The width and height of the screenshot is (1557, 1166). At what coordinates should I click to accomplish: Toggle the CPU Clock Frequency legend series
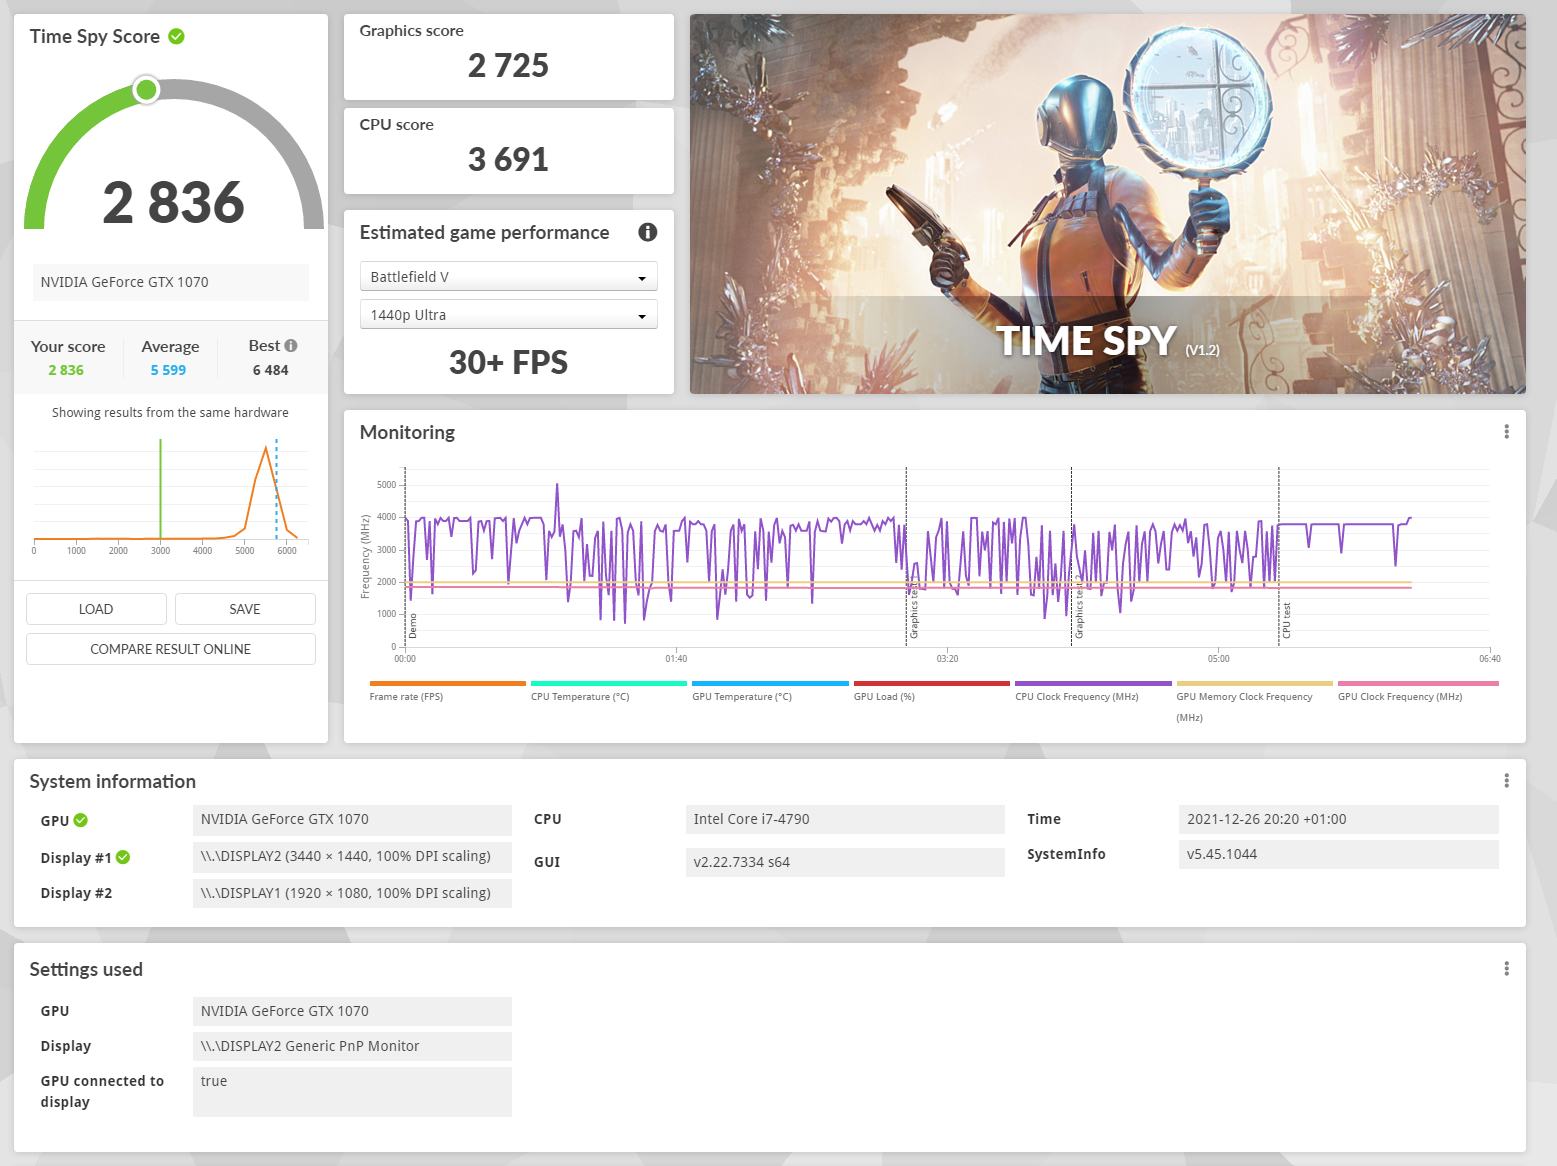1093,691
